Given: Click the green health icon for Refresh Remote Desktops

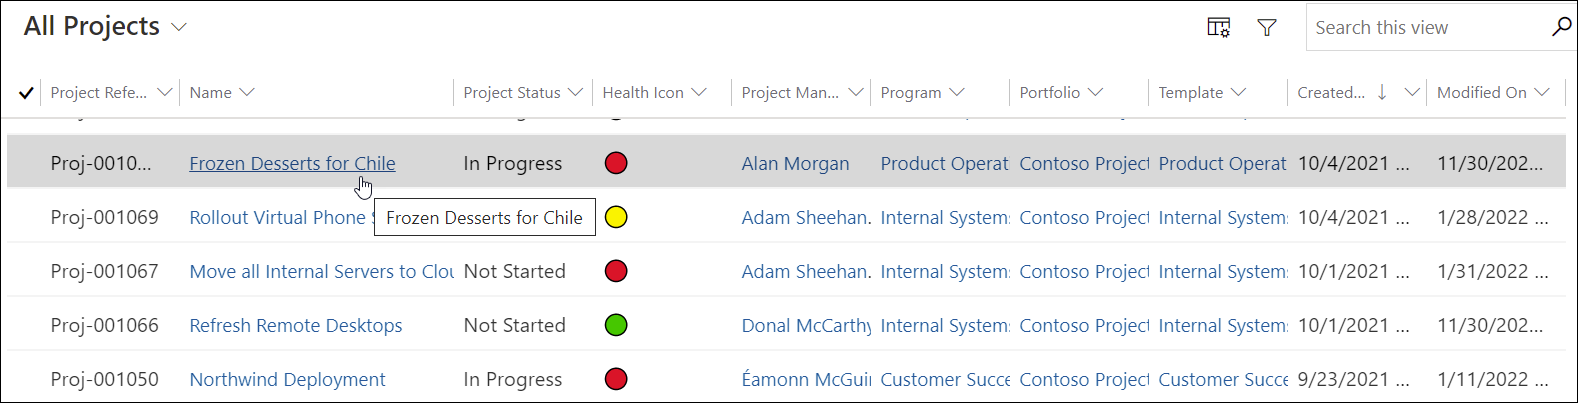Looking at the screenshot, I should pos(616,325).
